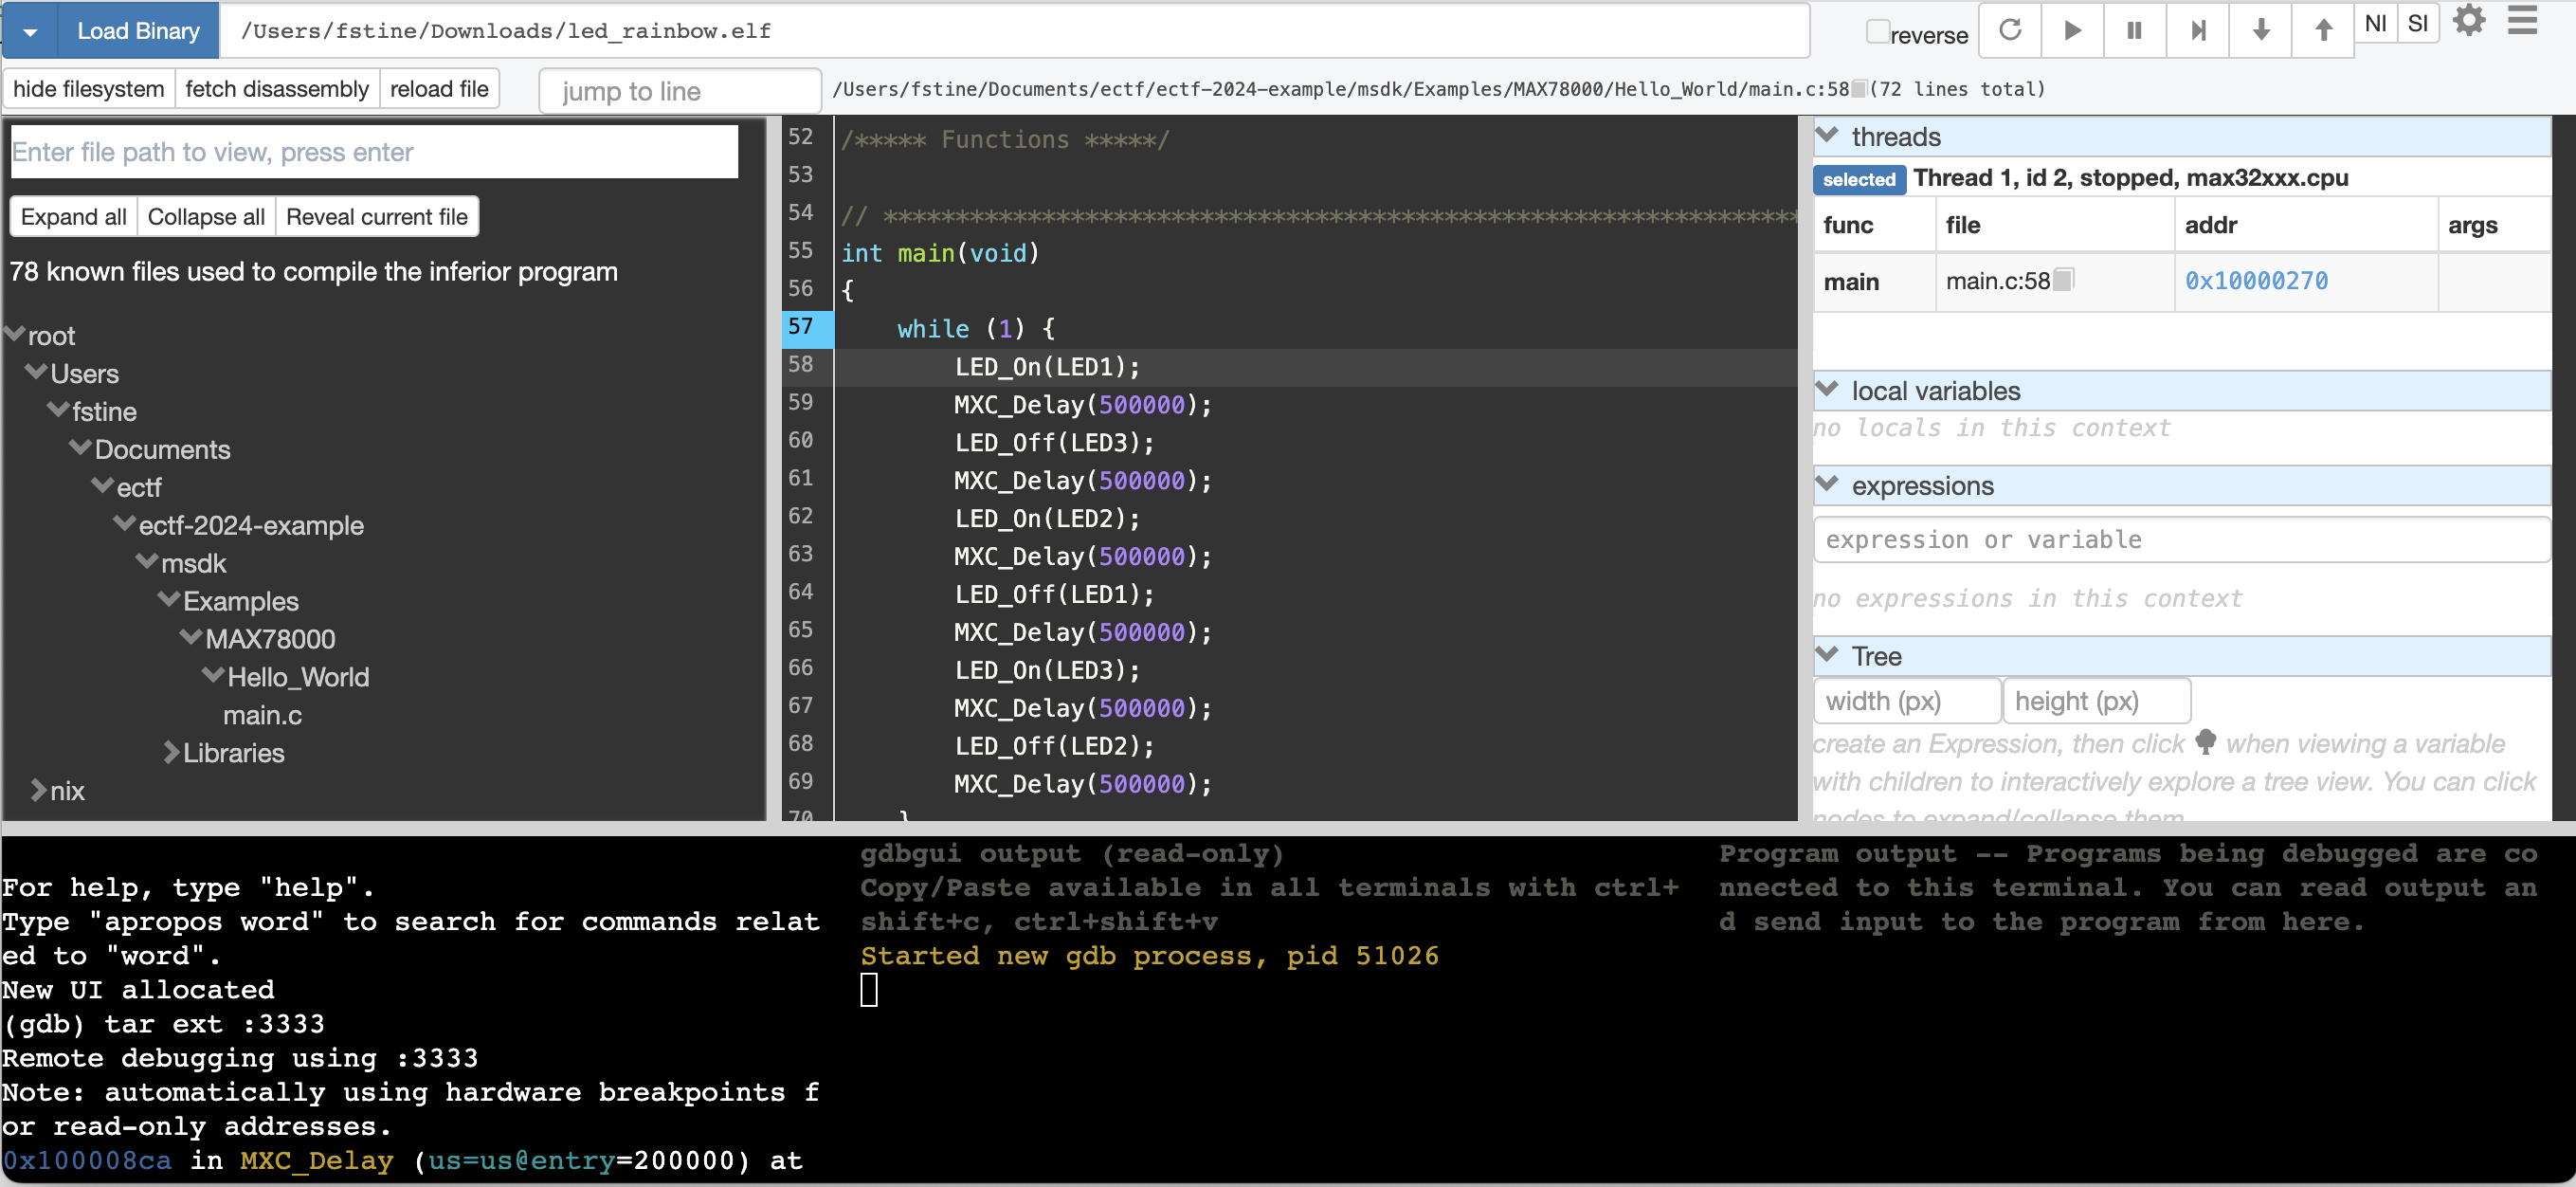2576x1187 pixels.
Task: Collapse the local variables section
Action: pyautogui.click(x=1827, y=389)
